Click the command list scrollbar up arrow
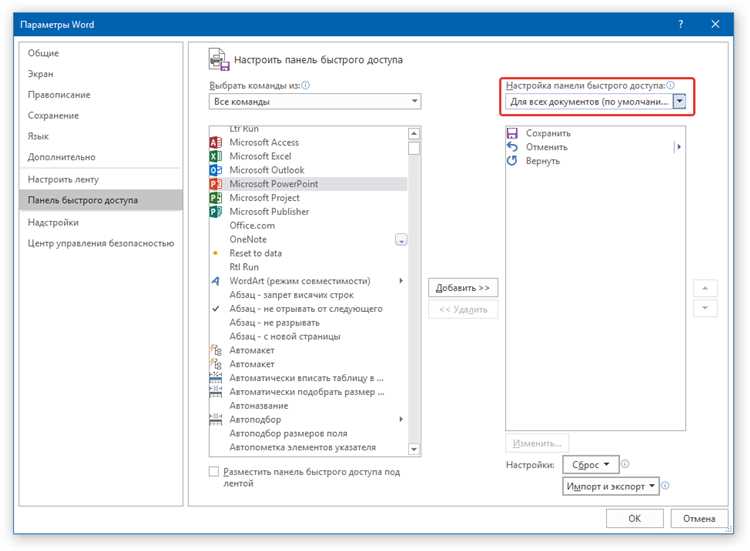This screenshot has width=750, height=551. (x=414, y=133)
